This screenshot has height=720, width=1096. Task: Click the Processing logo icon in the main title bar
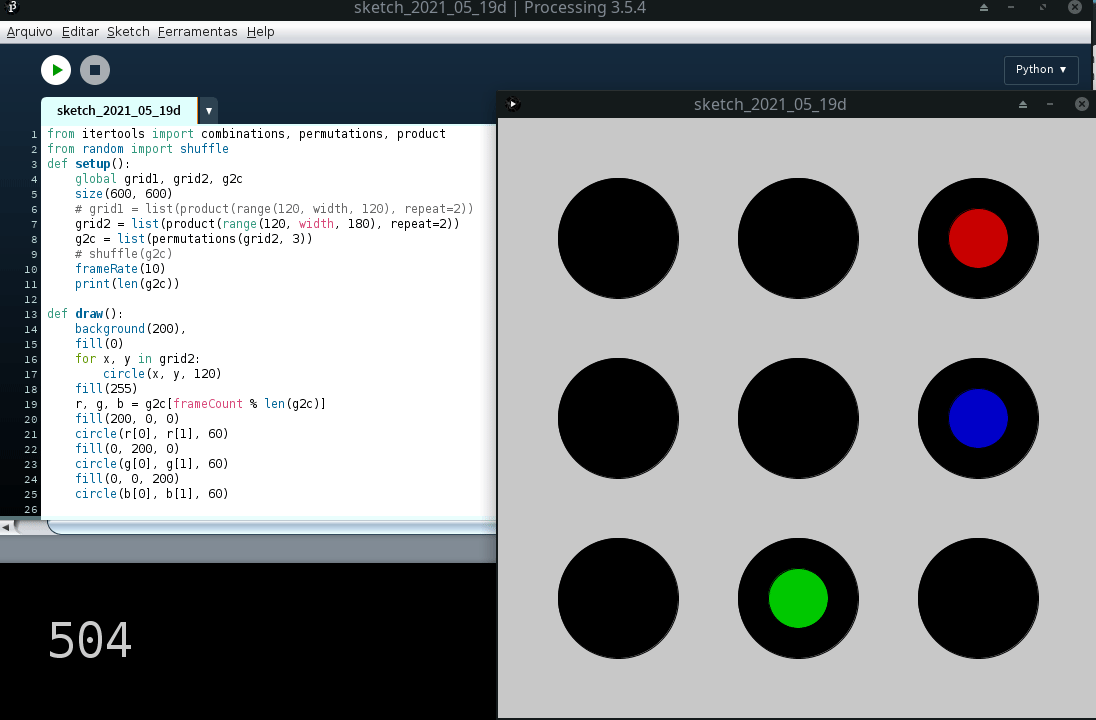pos(11,7)
